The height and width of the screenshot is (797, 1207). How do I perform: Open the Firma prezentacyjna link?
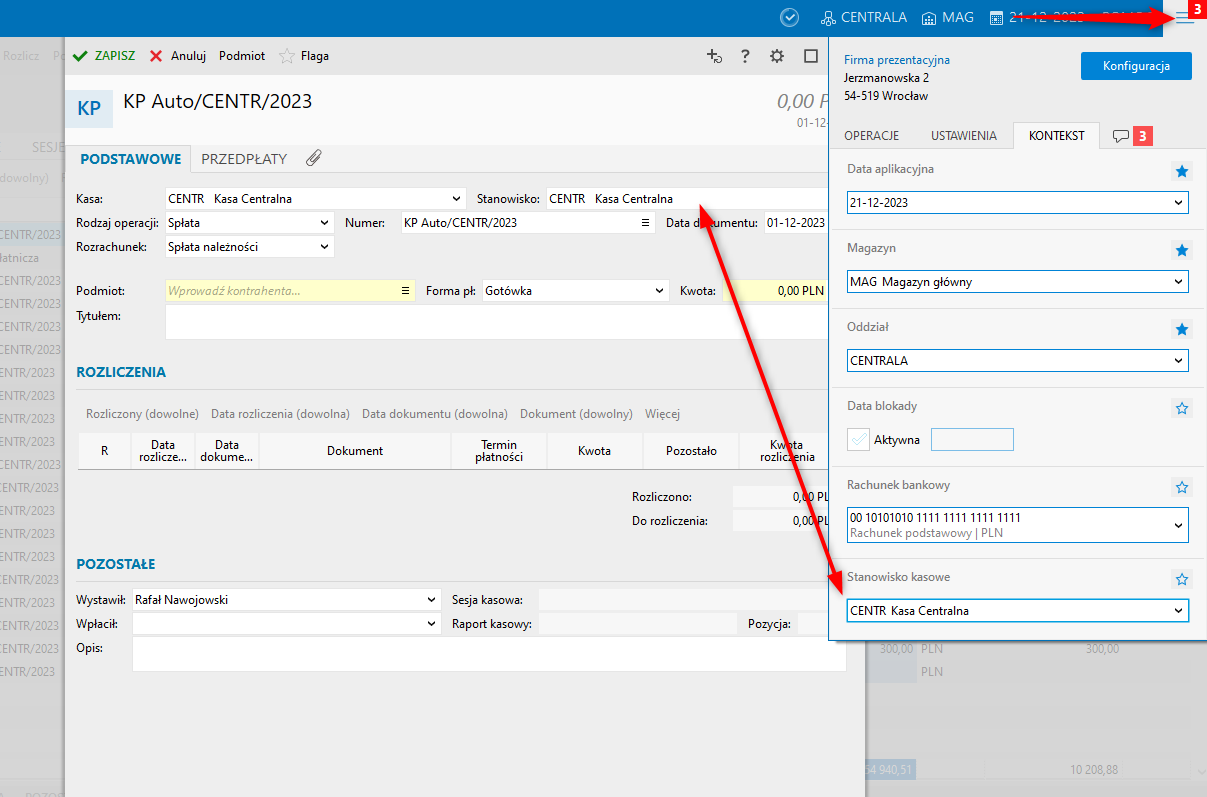click(x=897, y=60)
